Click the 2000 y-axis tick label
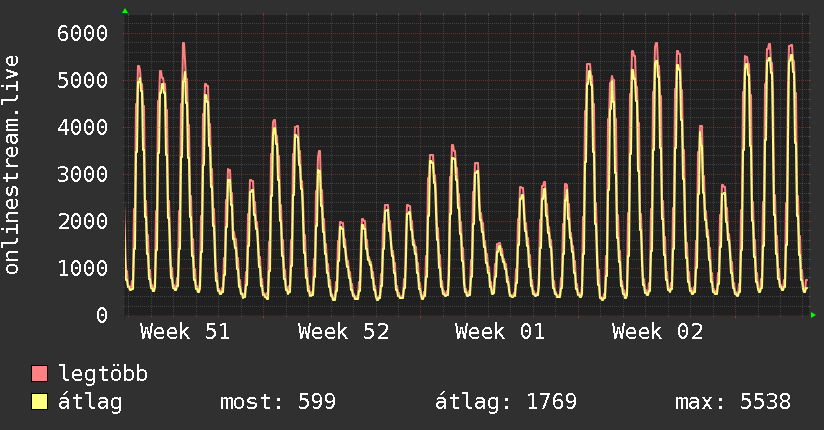824x430 pixels. pyautogui.click(x=83, y=221)
